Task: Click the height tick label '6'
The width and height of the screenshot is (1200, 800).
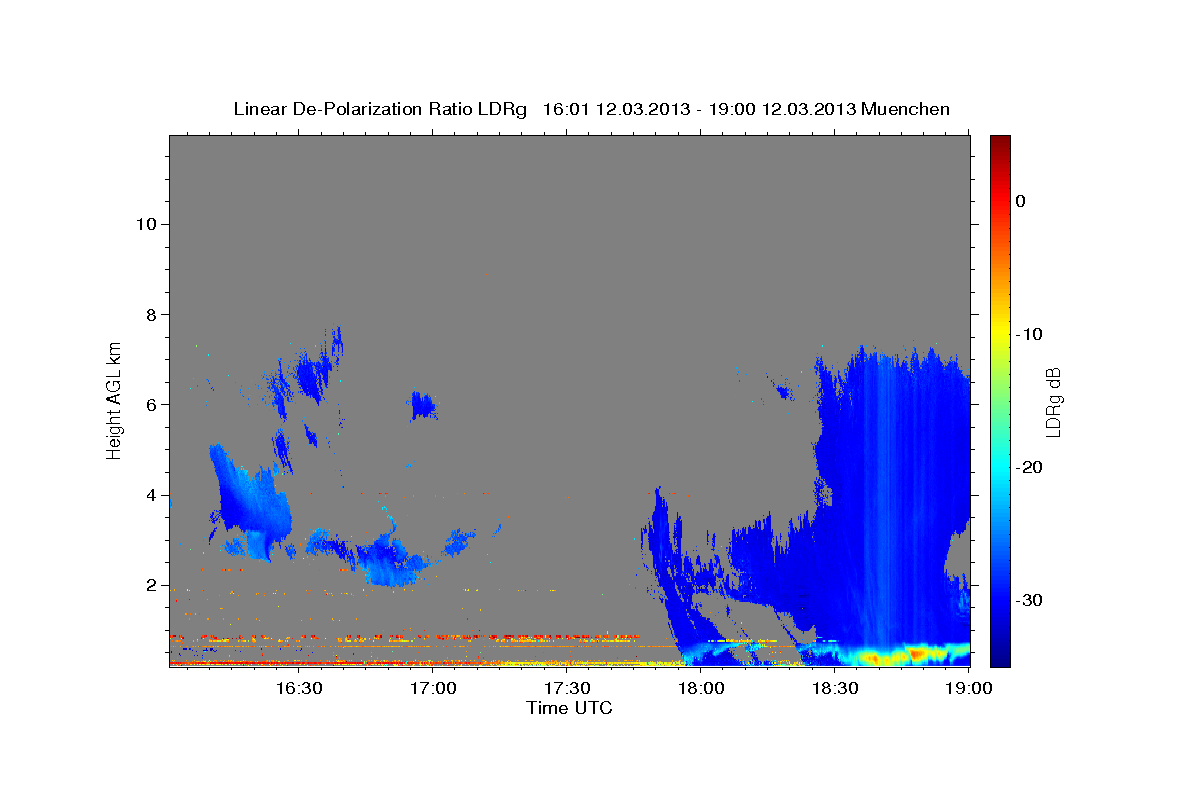Action: 150,405
